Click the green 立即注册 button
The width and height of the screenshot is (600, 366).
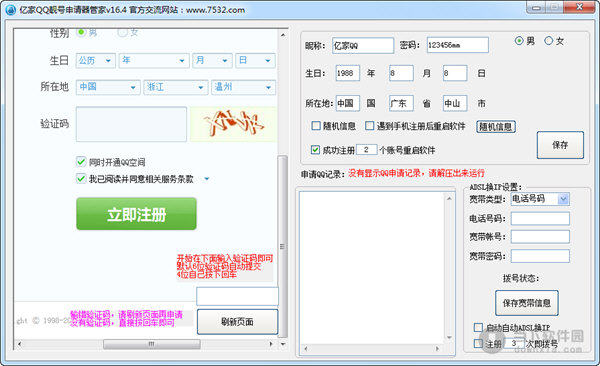pyautogui.click(x=136, y=214)
